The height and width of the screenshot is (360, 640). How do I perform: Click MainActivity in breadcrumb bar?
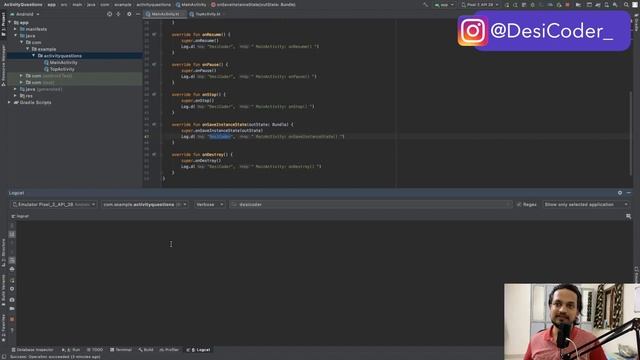click(x=191, y=5)
